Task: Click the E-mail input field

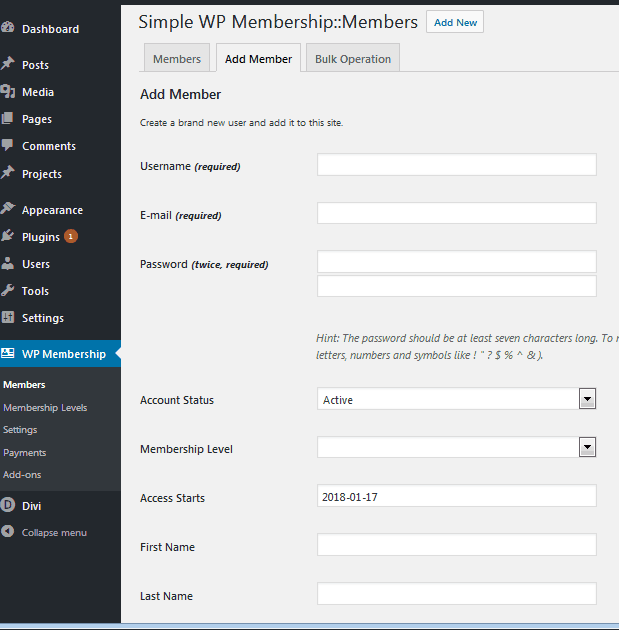Action: pyautogui.click(x=457, y=213)
